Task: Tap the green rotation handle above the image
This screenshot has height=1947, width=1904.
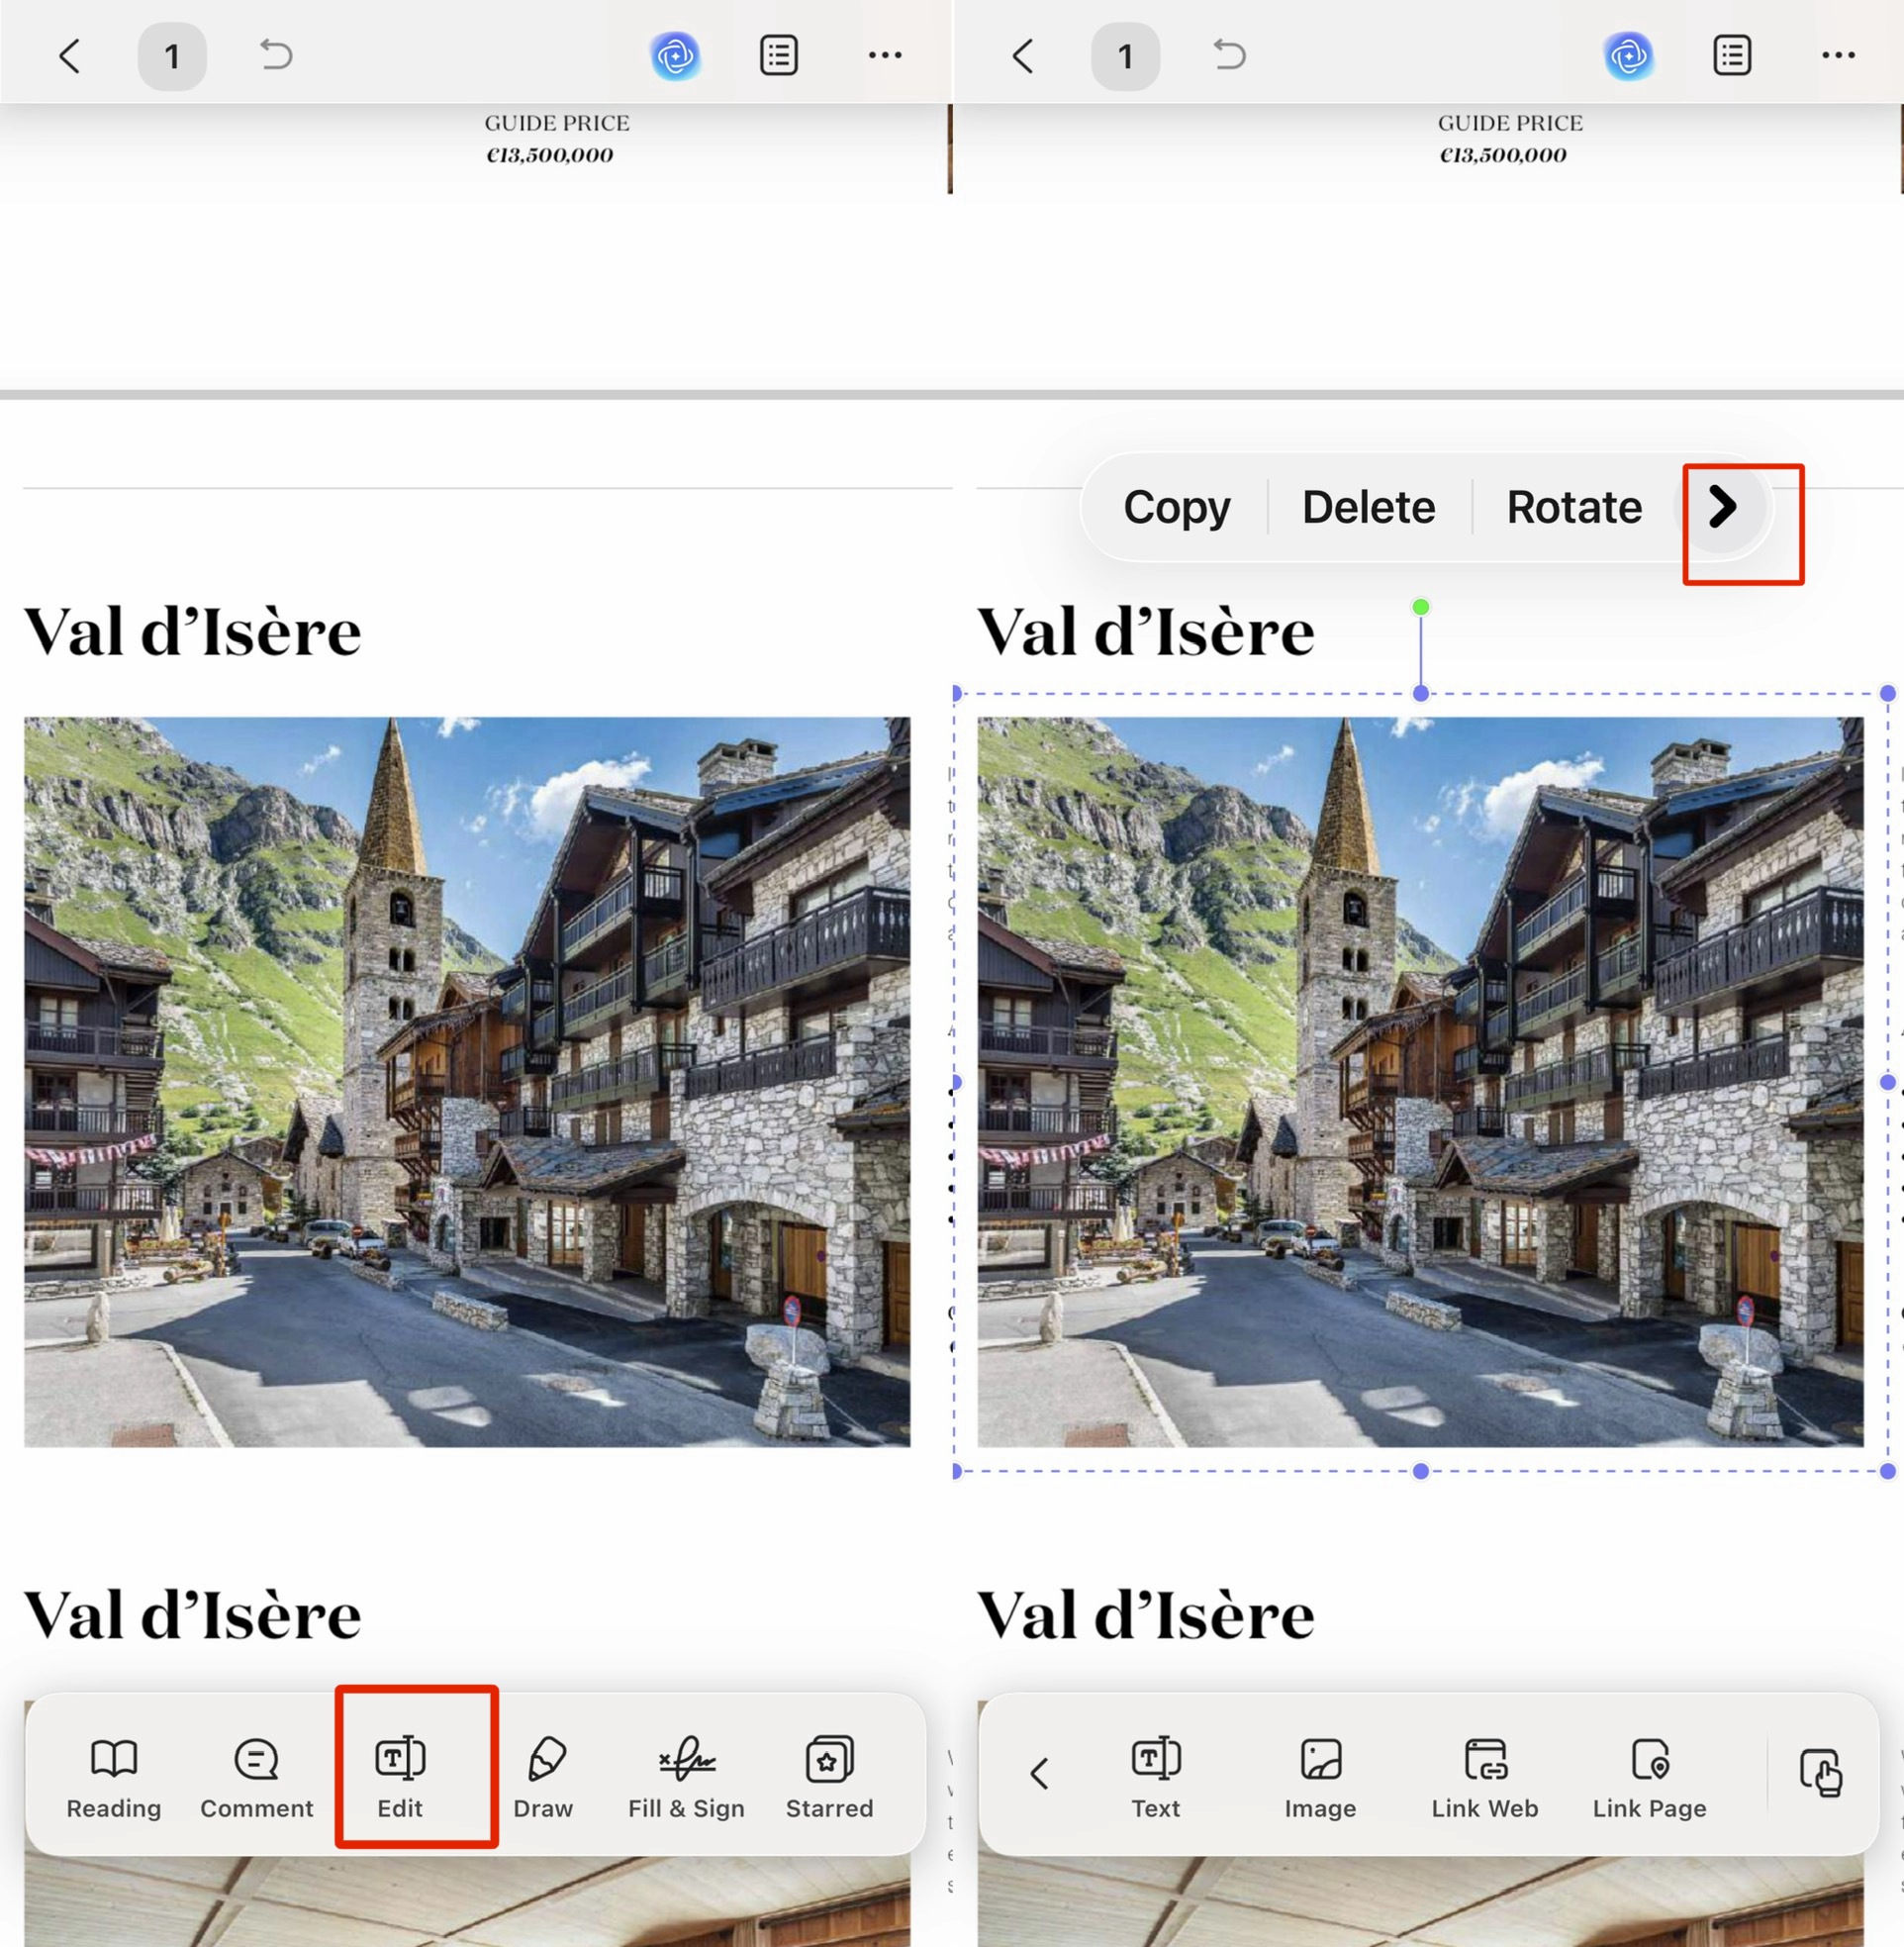Action: [1421, 607]
